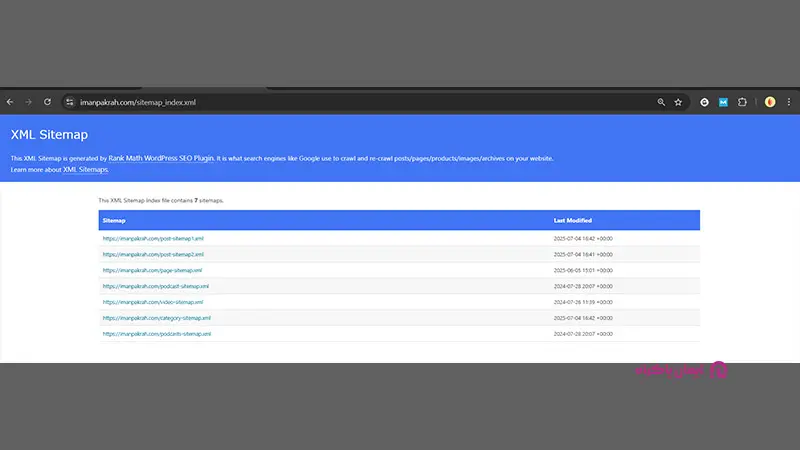Click the browser back arrow
This screenshot has height=450, width=800.
[x=10, y=102]
